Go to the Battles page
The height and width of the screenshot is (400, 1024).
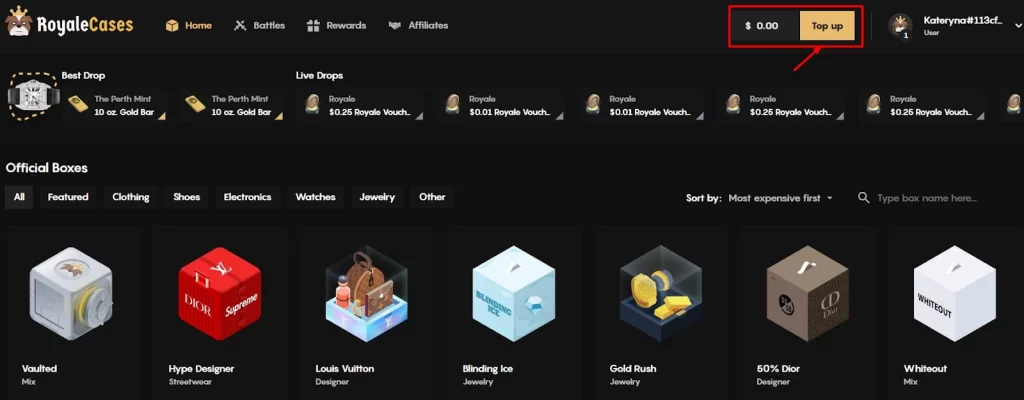tap(259, 25)
